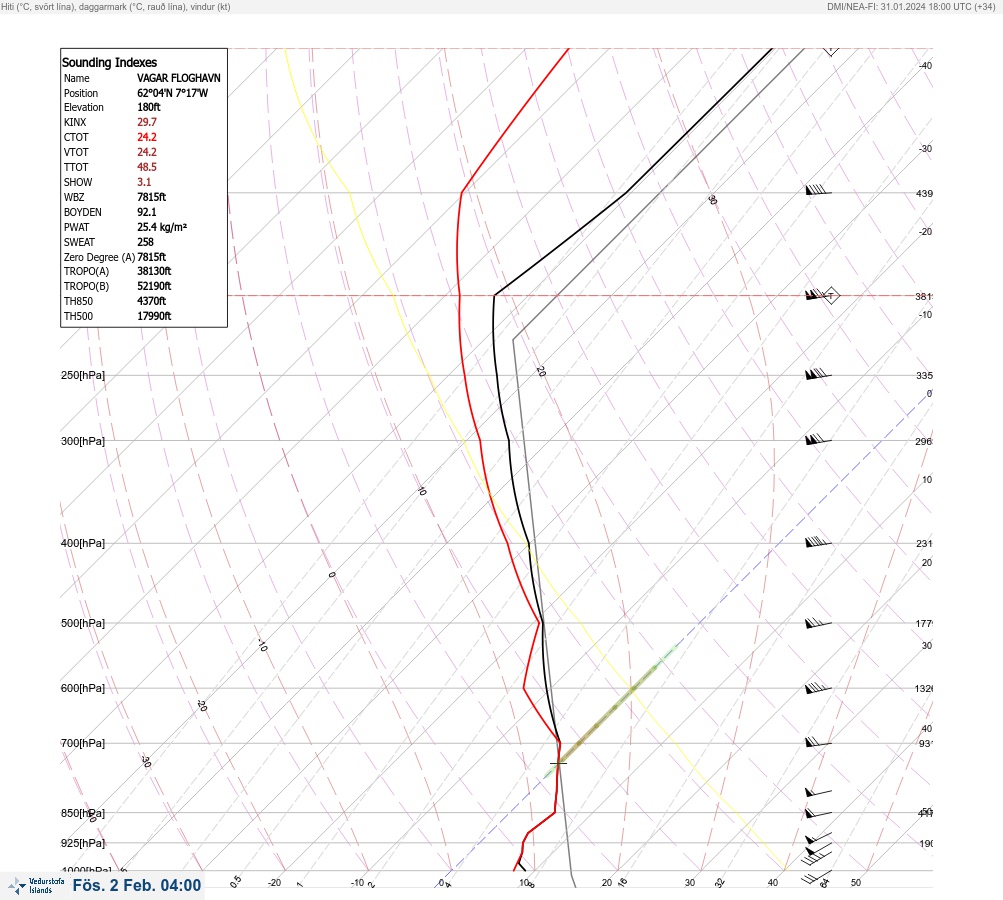Click the wind barb at 400 hPa
Screen dimensions: 1003x900
click(818, 542)
